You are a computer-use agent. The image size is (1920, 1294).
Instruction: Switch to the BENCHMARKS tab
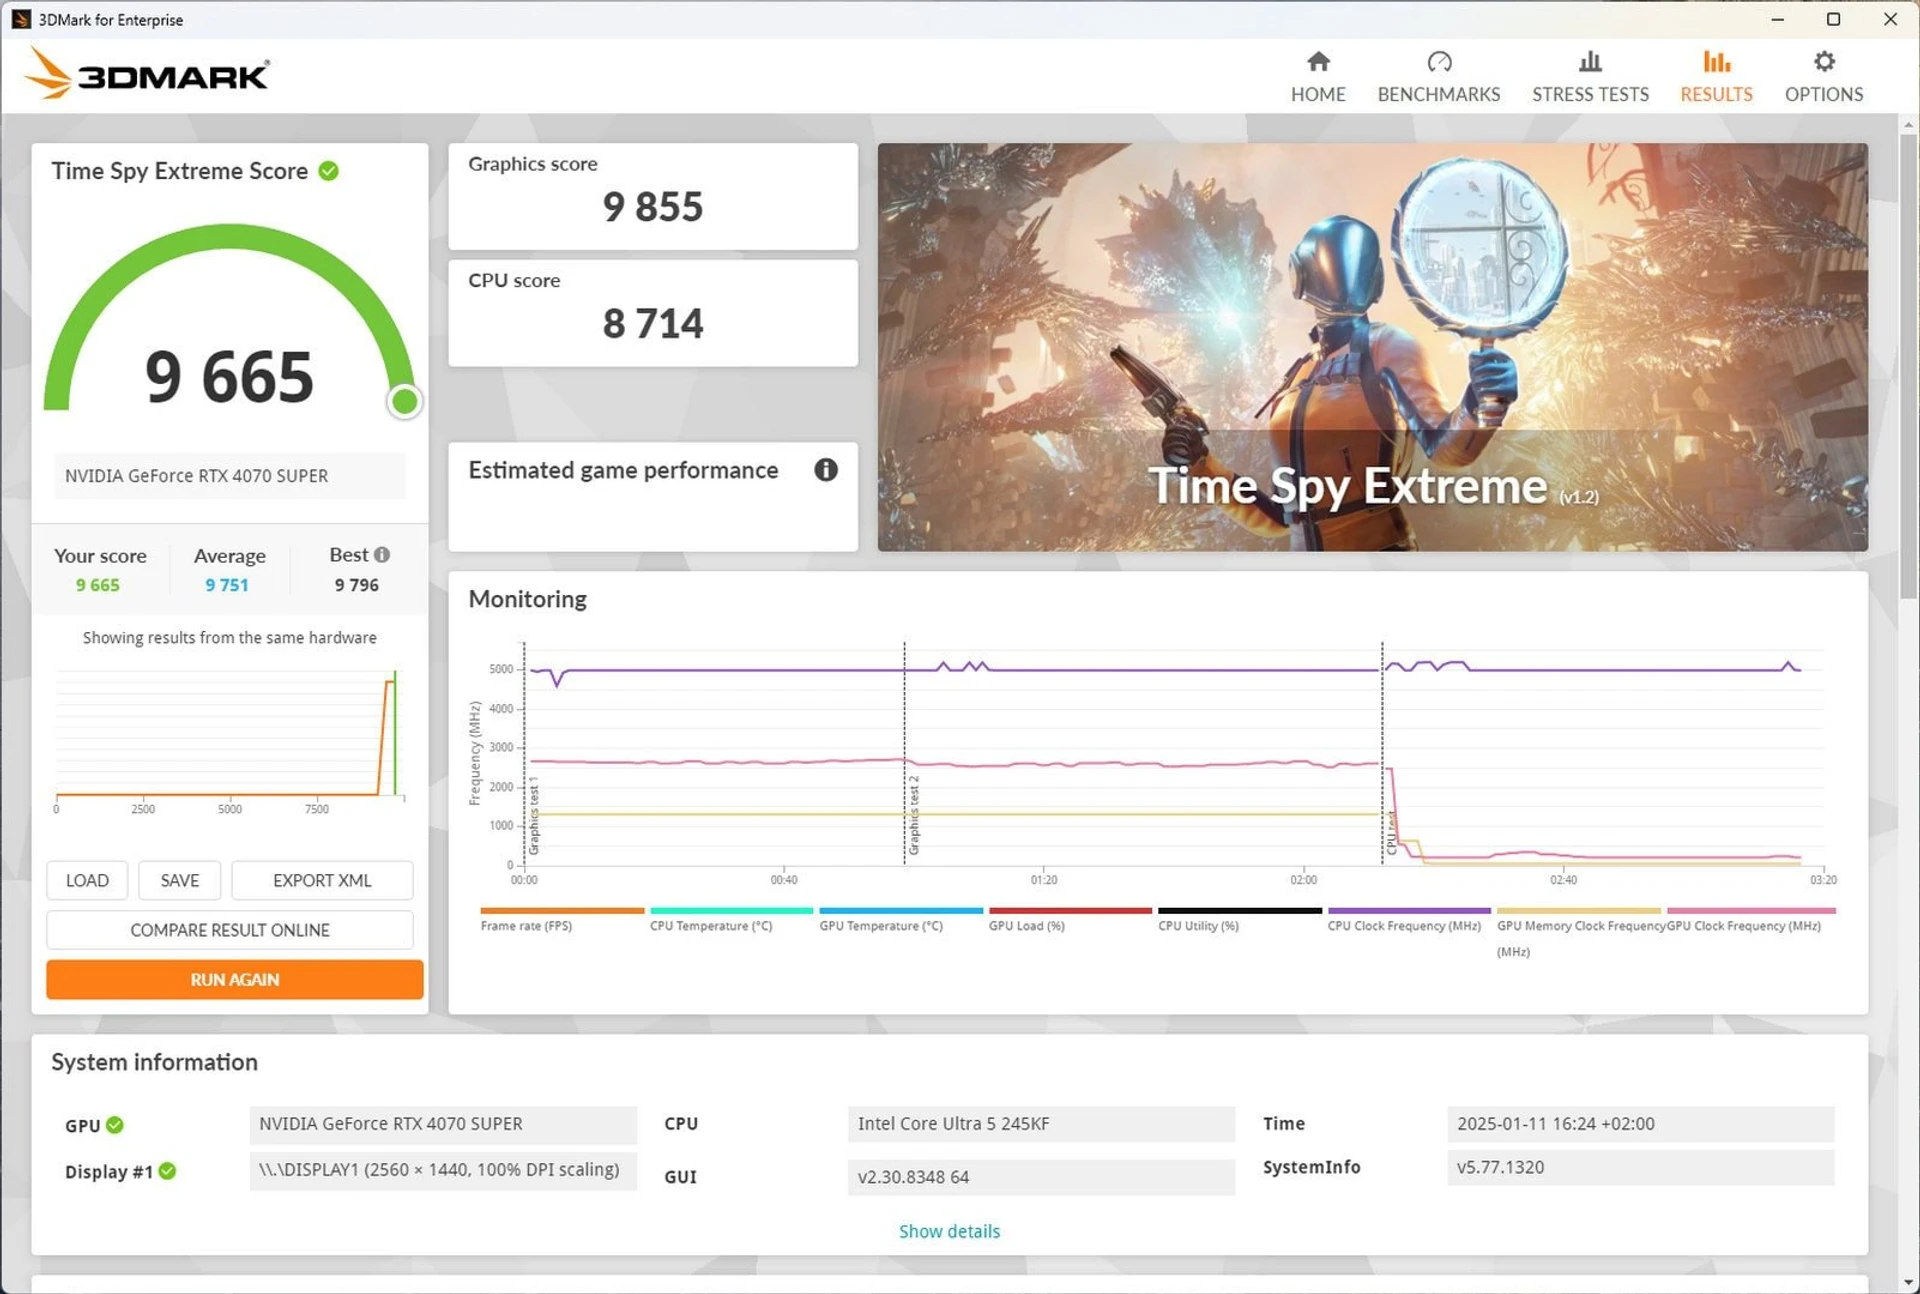pyautogui.click(x=1439, y=94)
